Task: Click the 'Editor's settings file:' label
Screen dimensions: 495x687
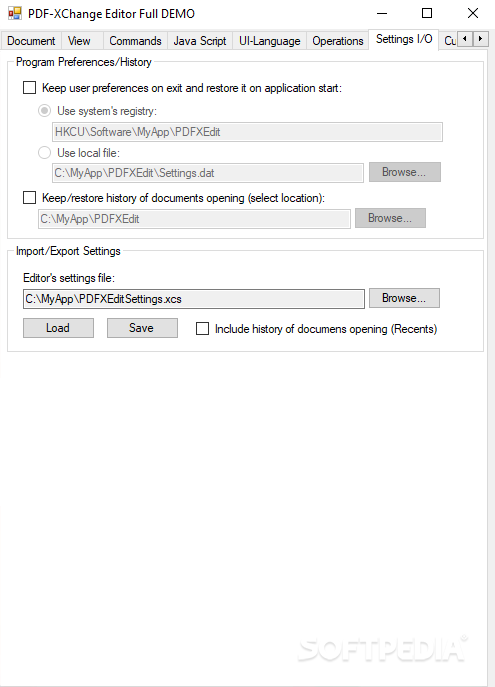Action: click(69, 278)
